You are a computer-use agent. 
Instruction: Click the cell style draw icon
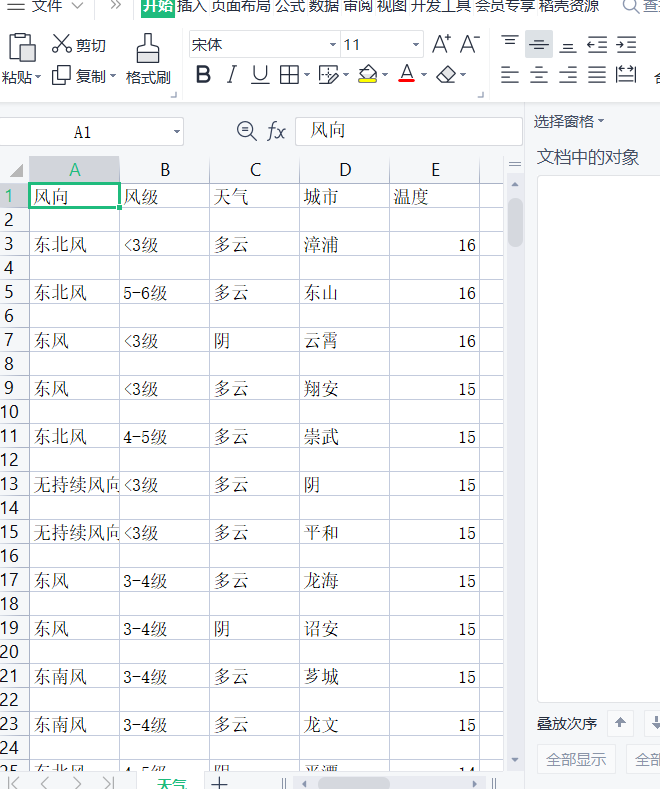[x=328, y=75]
